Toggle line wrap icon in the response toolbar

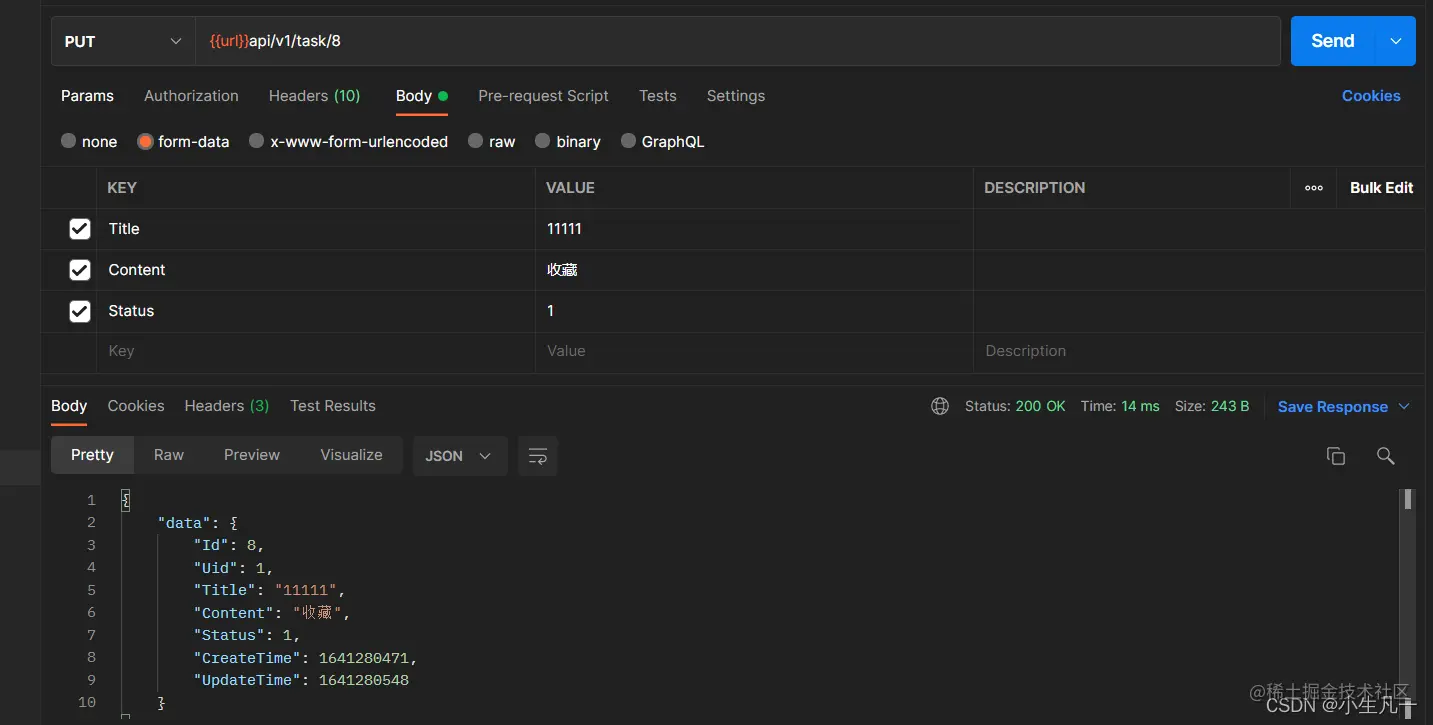pyautogui.click(x=538, y=456)
